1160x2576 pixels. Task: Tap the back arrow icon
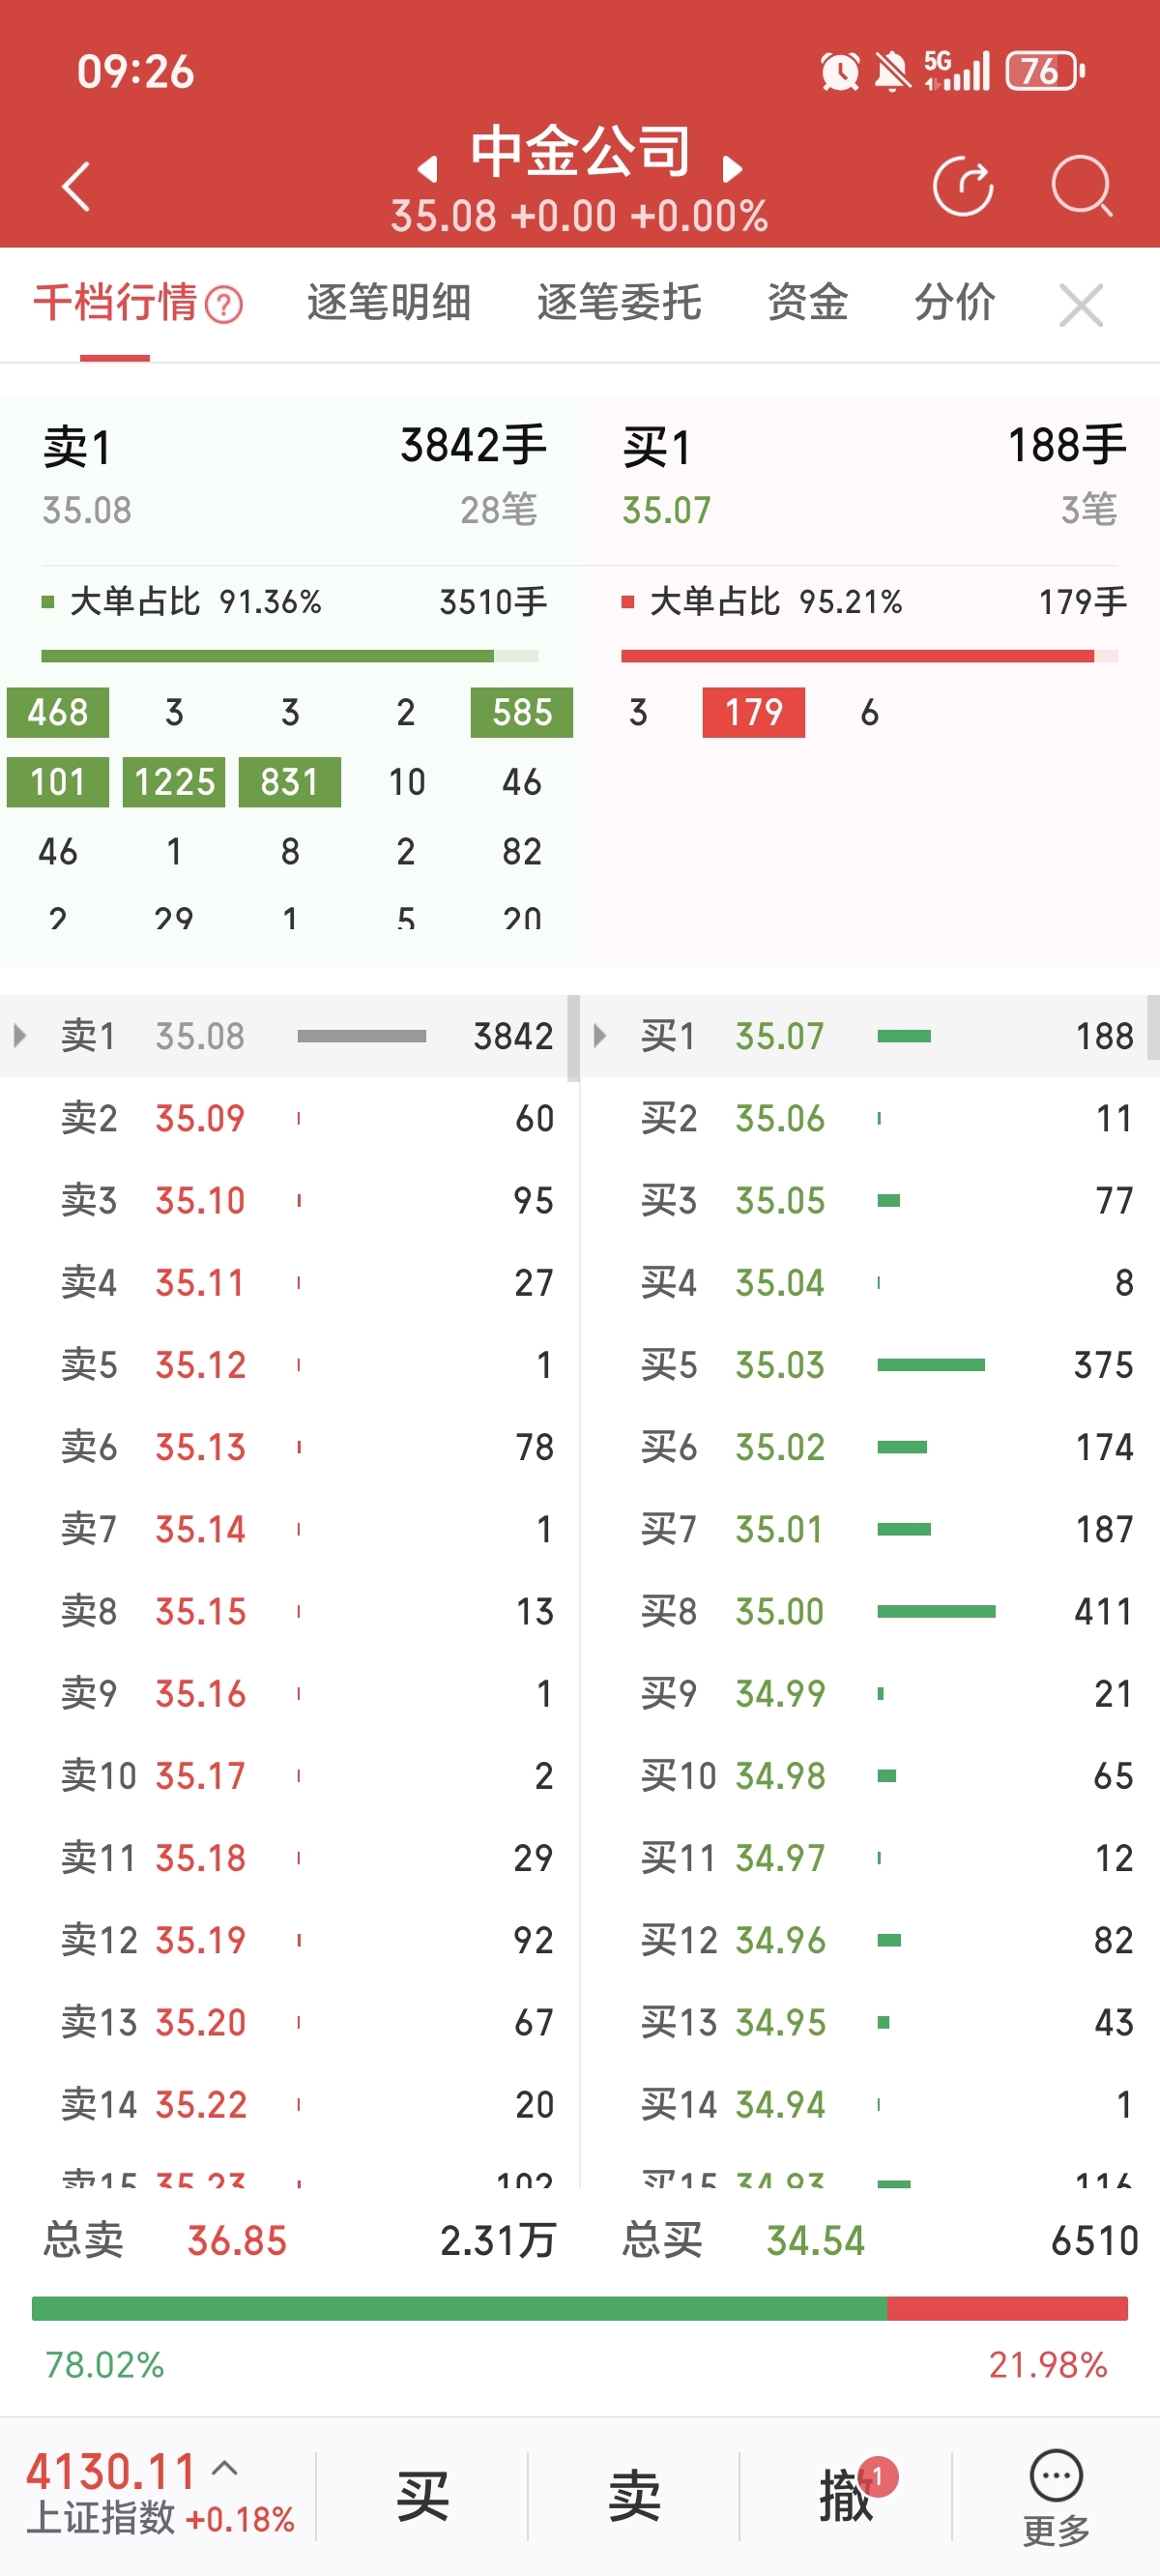point(77,187)
